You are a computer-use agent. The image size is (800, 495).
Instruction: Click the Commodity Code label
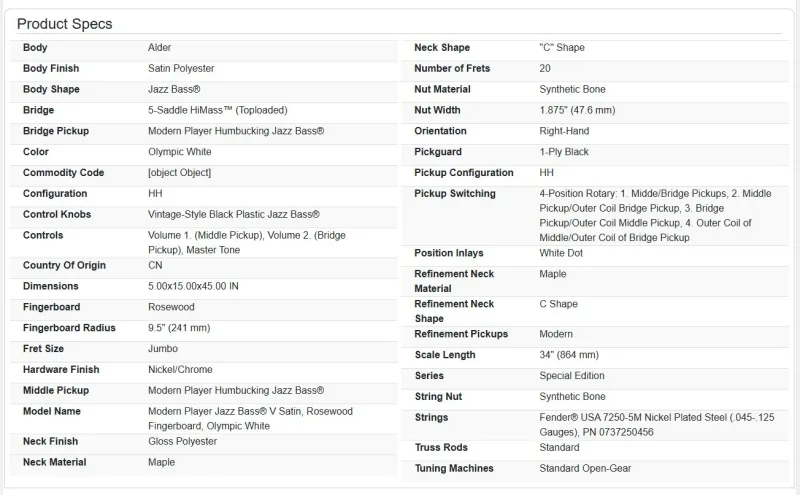63,173
